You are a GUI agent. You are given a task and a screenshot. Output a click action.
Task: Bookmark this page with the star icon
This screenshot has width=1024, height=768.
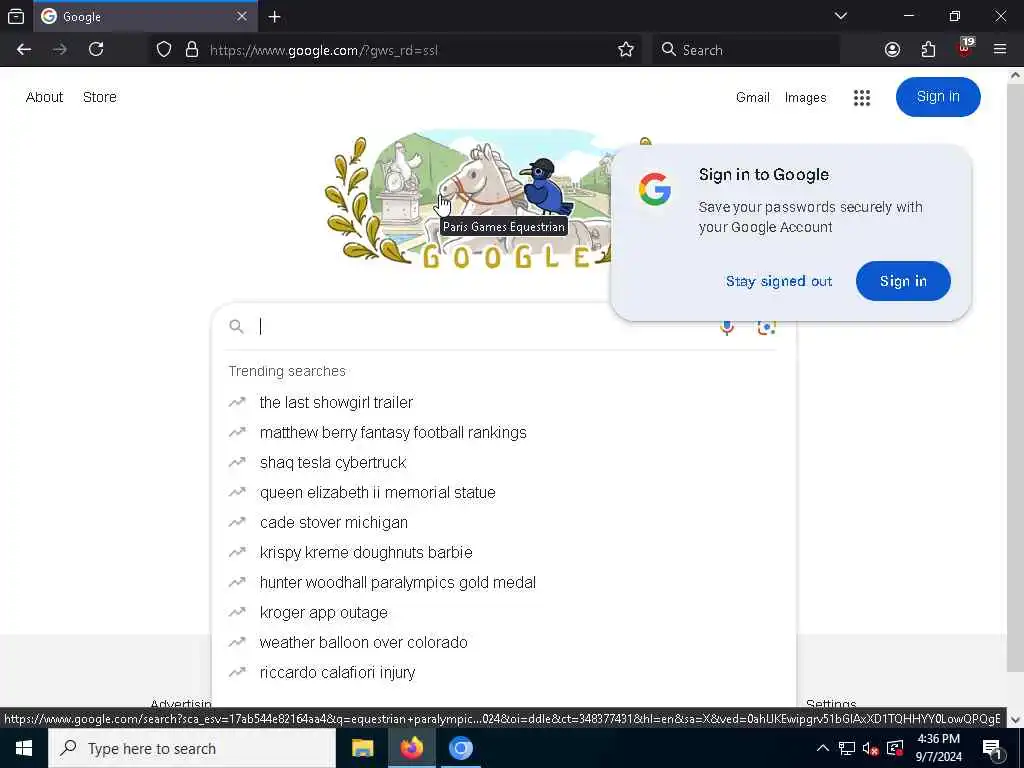(x=626, y=50)
